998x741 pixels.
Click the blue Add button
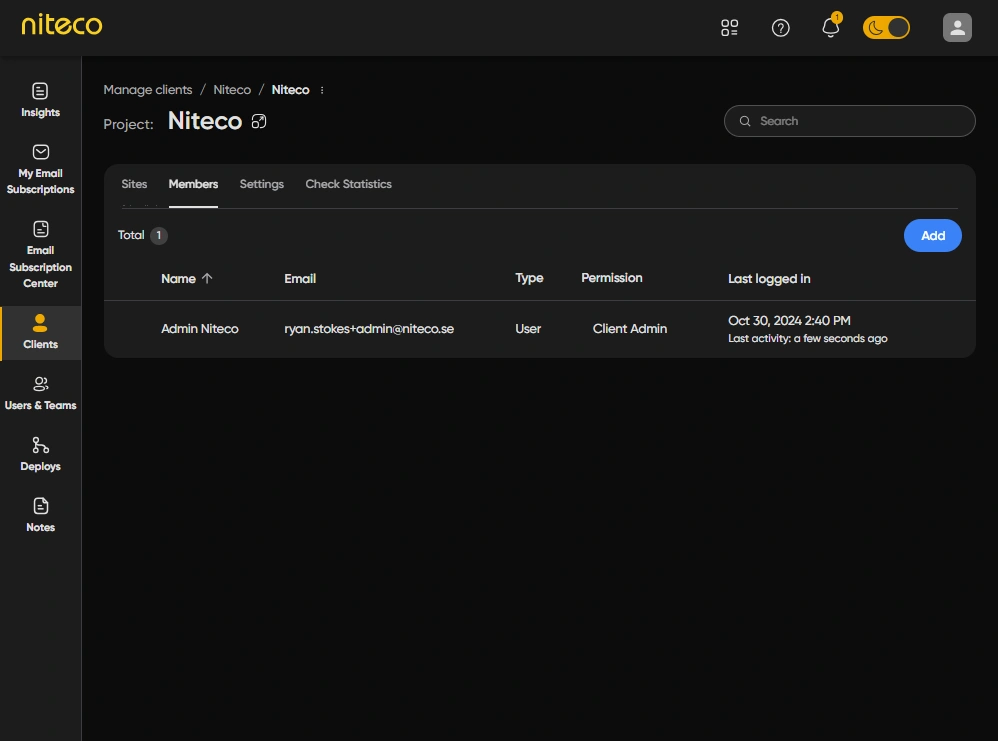932,236
